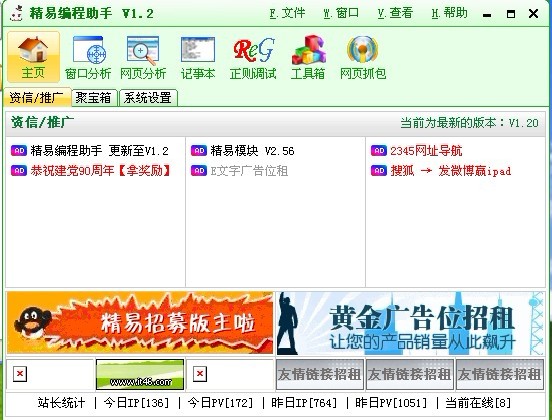552x420 pixels.
Task: Open the H.帮助 menu
Action: tap(450, 13)
